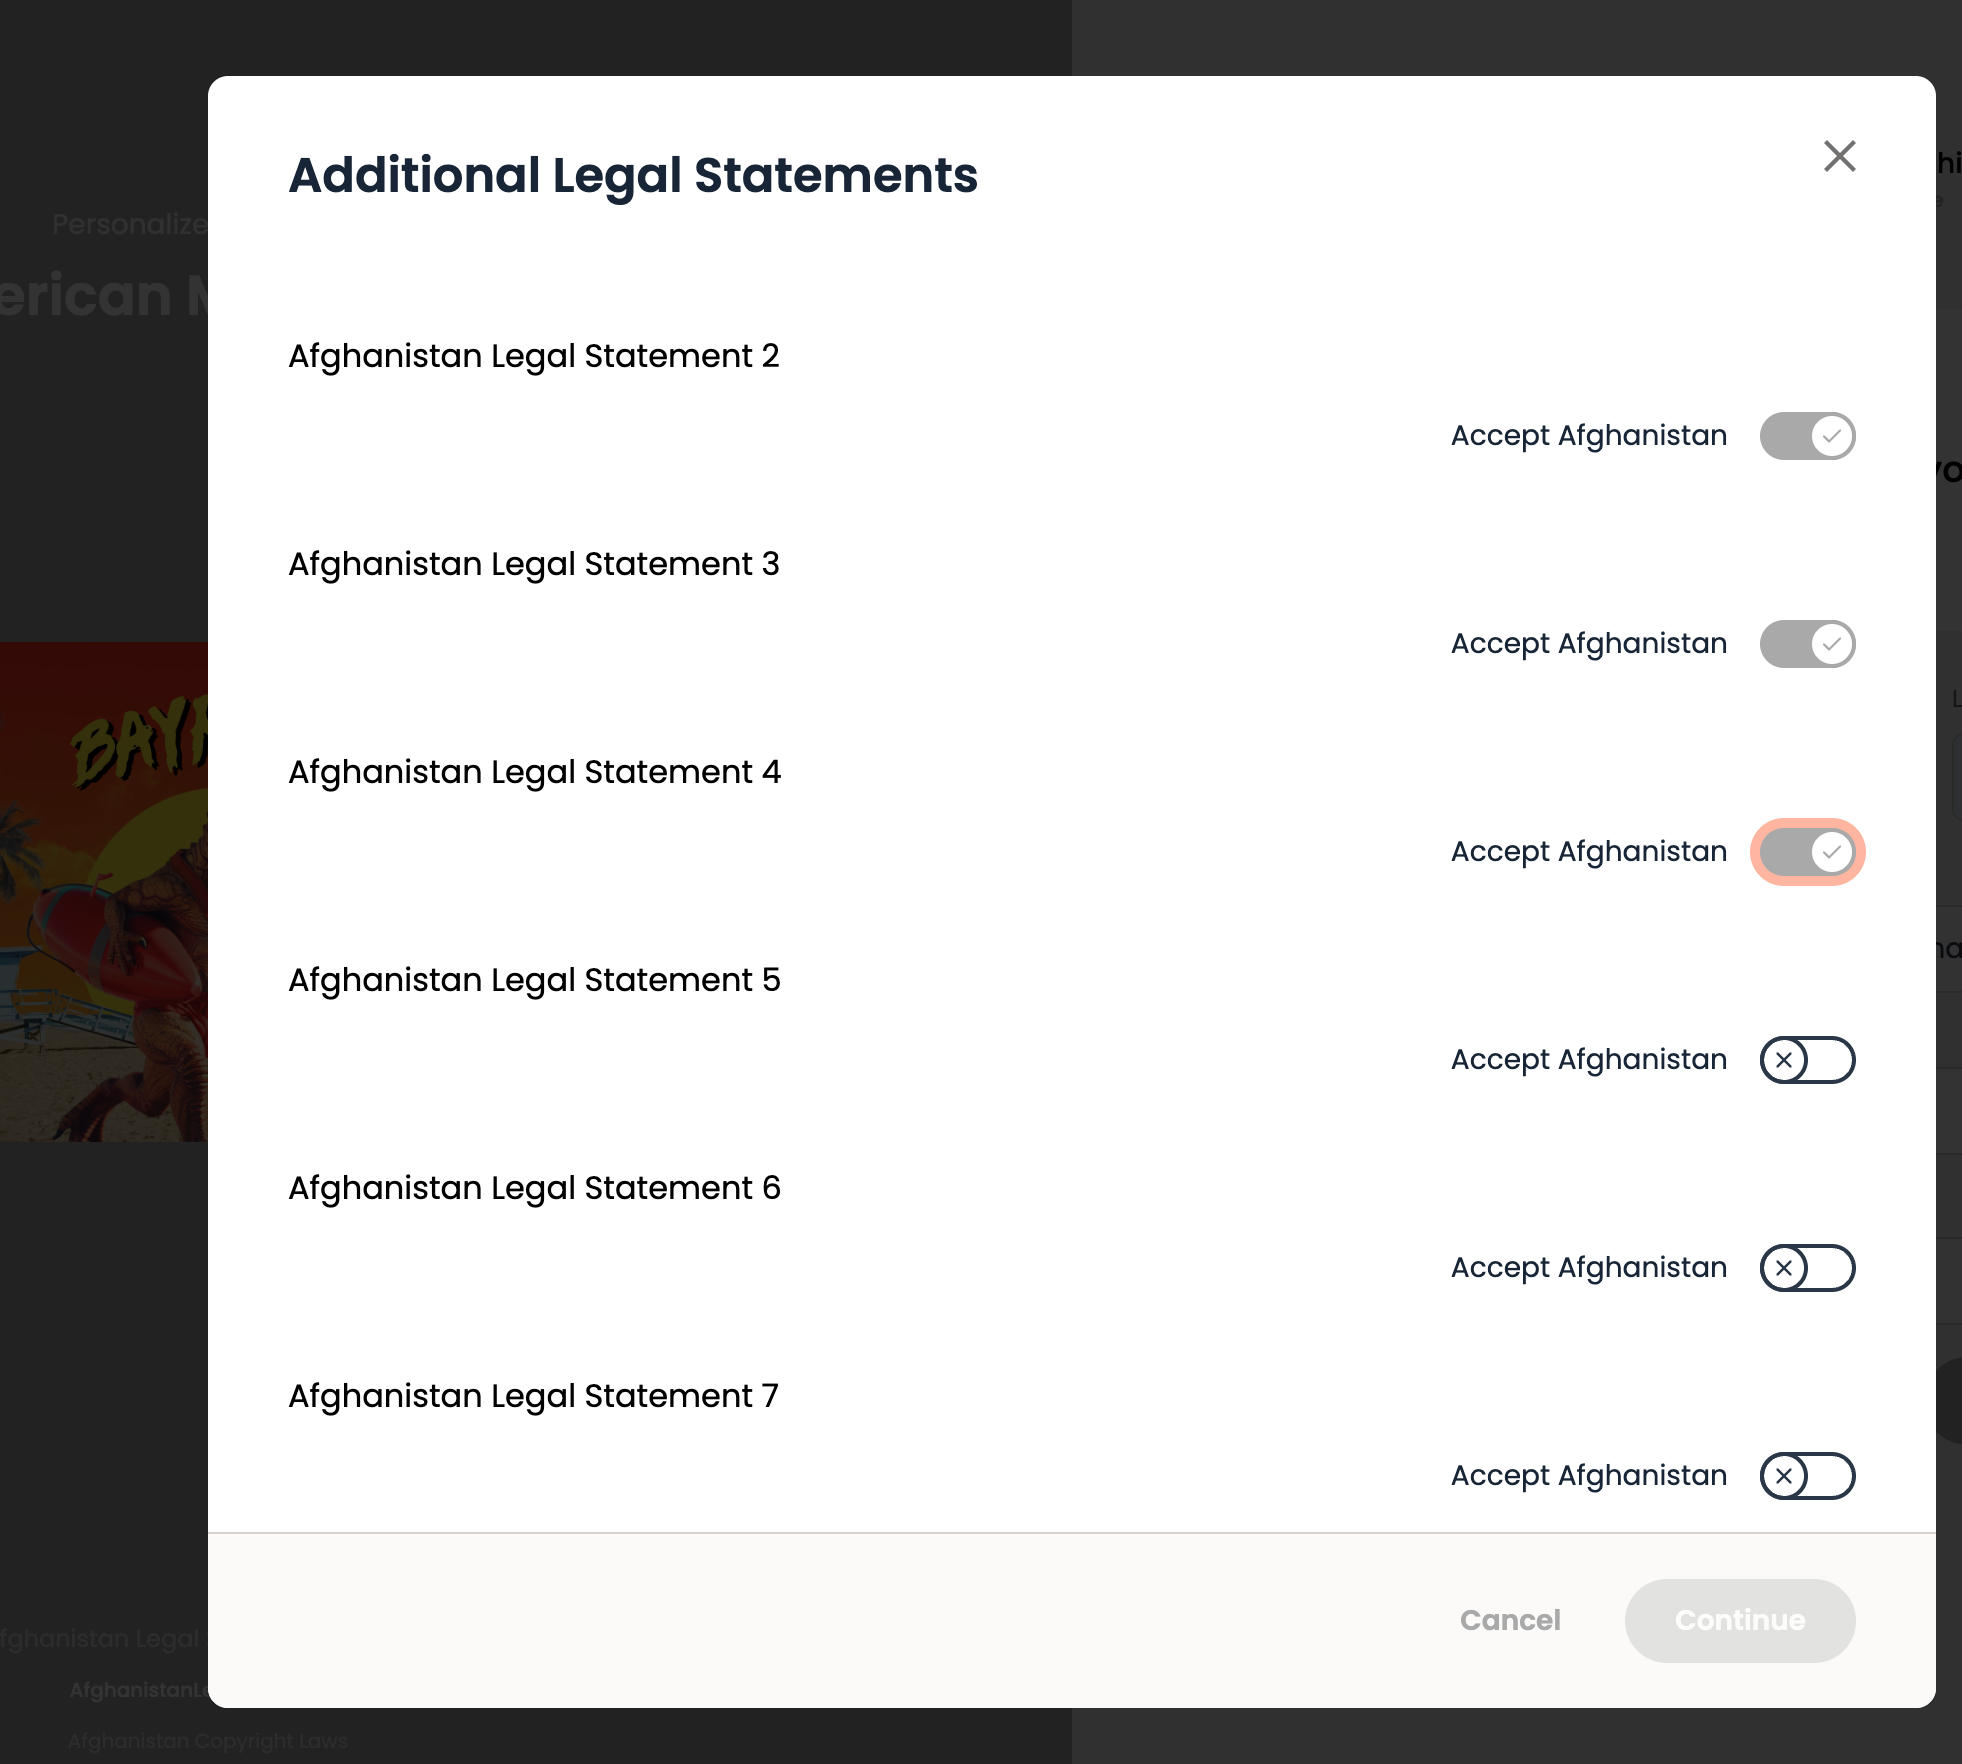Click the Accept Afghanistan label under Statement 7

point(1589,1476)
